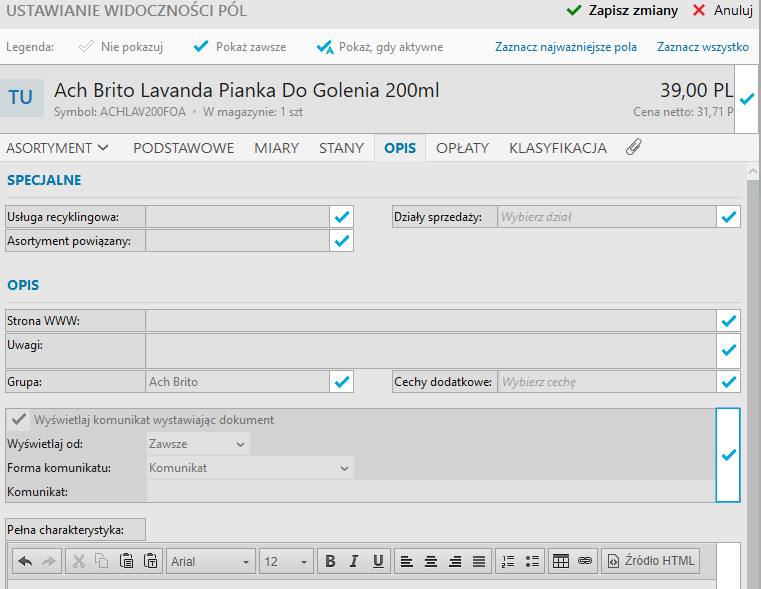The image size is (761, 589).
Task: Click Zapisz zmiany to save changes
Action: tap(622, 11)
